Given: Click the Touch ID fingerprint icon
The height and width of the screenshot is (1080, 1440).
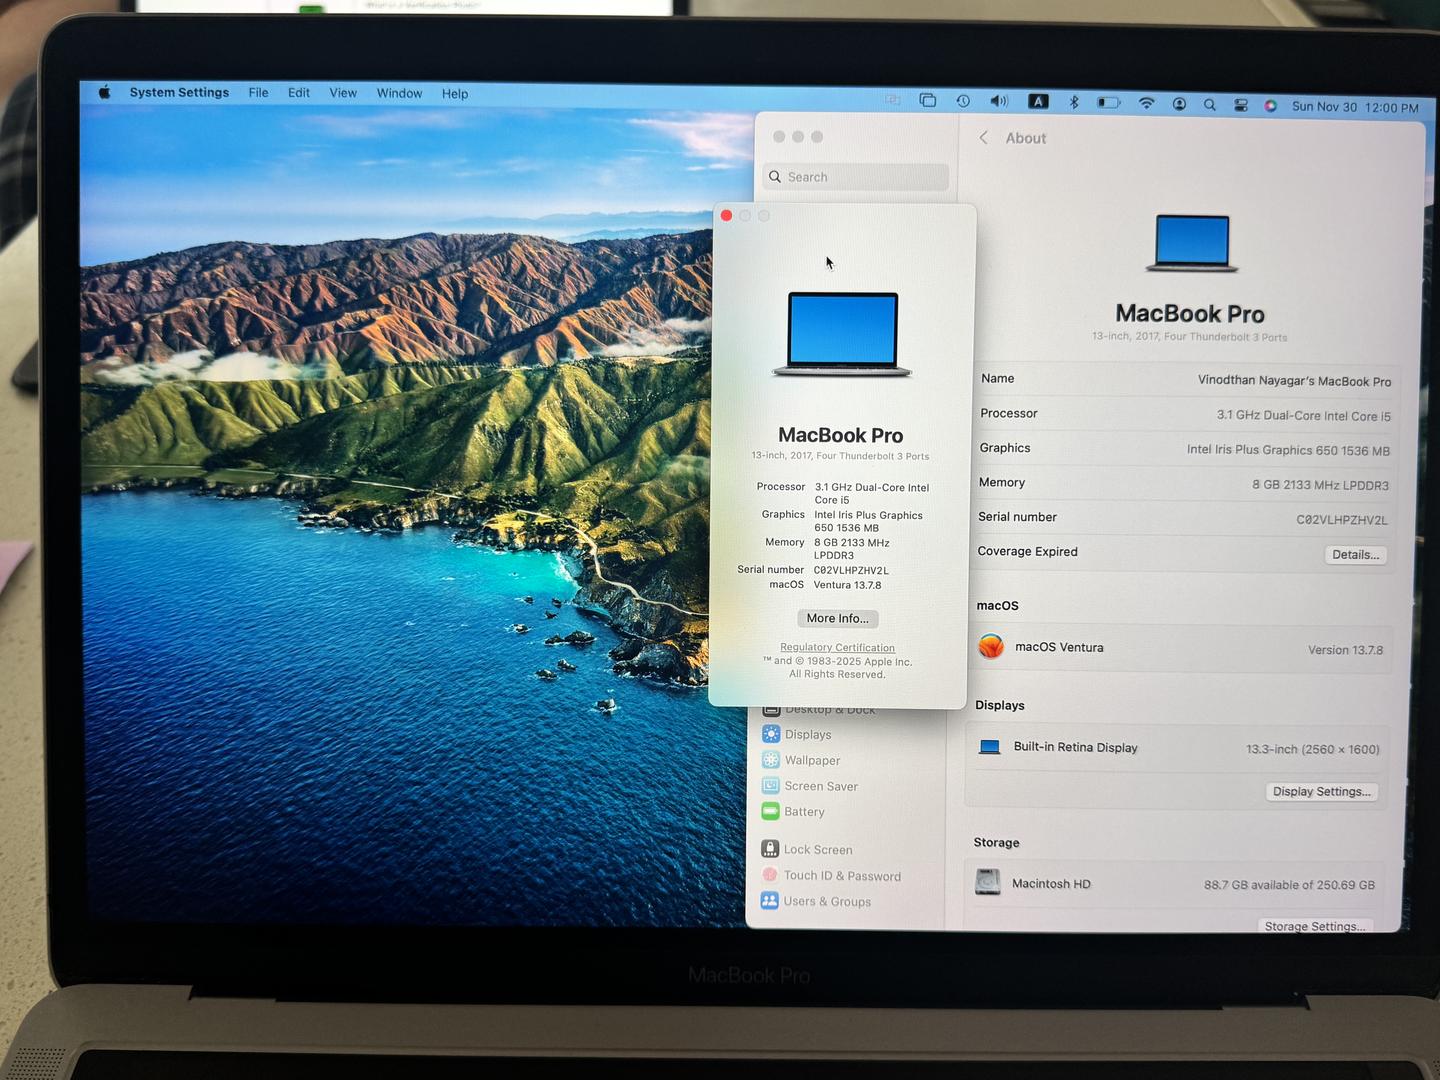Looking at the screenshot, I should [x=770, y=874].
